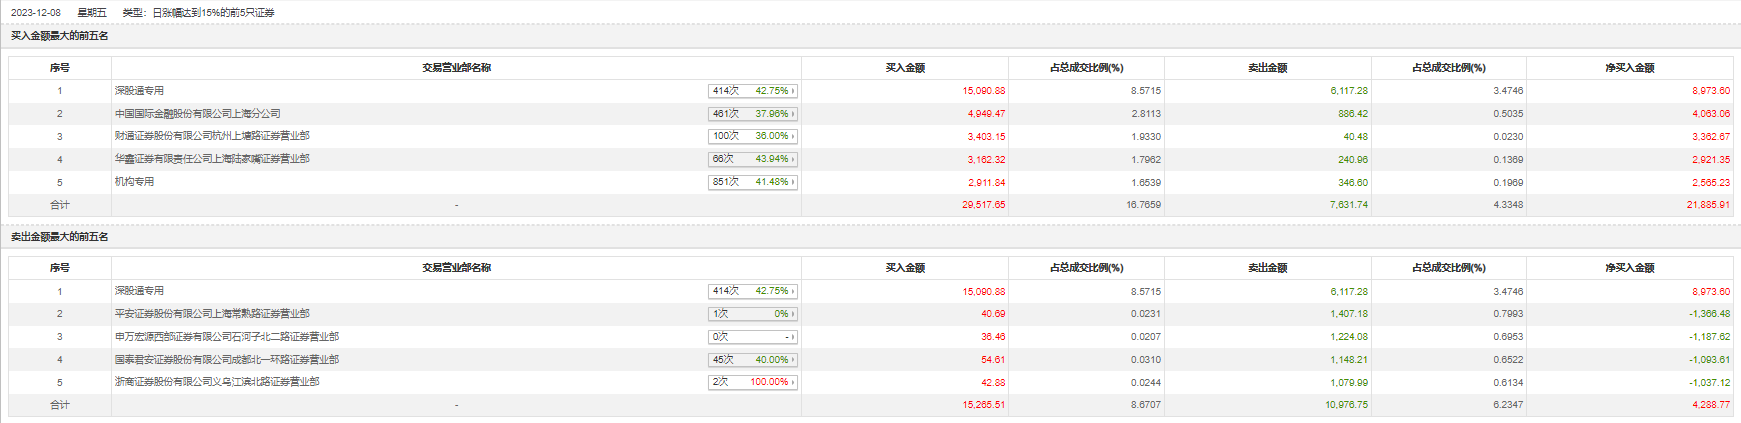Expand the 100次 36.00% stats box
Image resolution: width=1741 pixels, height=423 pixels.
tap(752, 136)
